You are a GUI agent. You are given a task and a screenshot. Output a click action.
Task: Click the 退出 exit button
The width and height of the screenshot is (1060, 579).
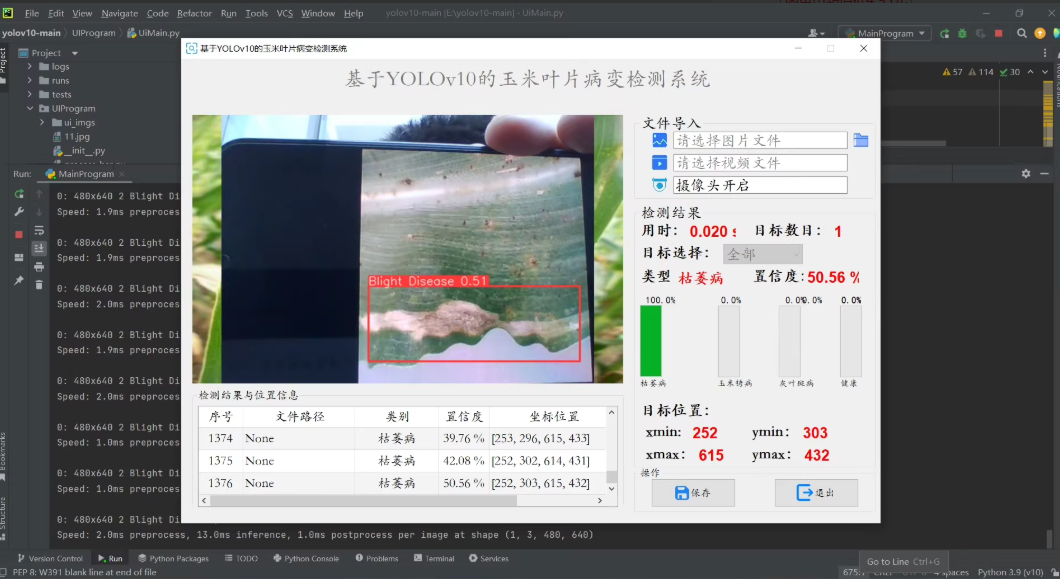[x=816, y=492]
